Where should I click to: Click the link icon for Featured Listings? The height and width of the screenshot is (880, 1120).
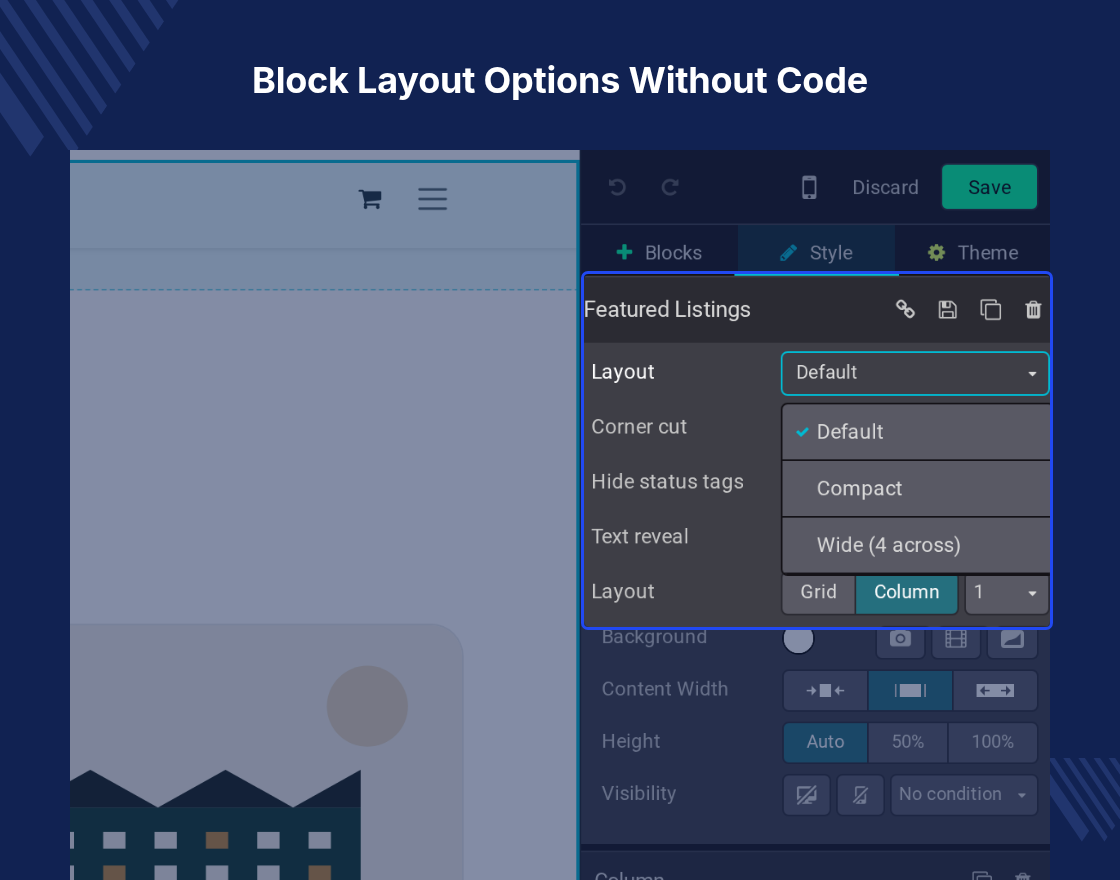(x=905, y=309)
